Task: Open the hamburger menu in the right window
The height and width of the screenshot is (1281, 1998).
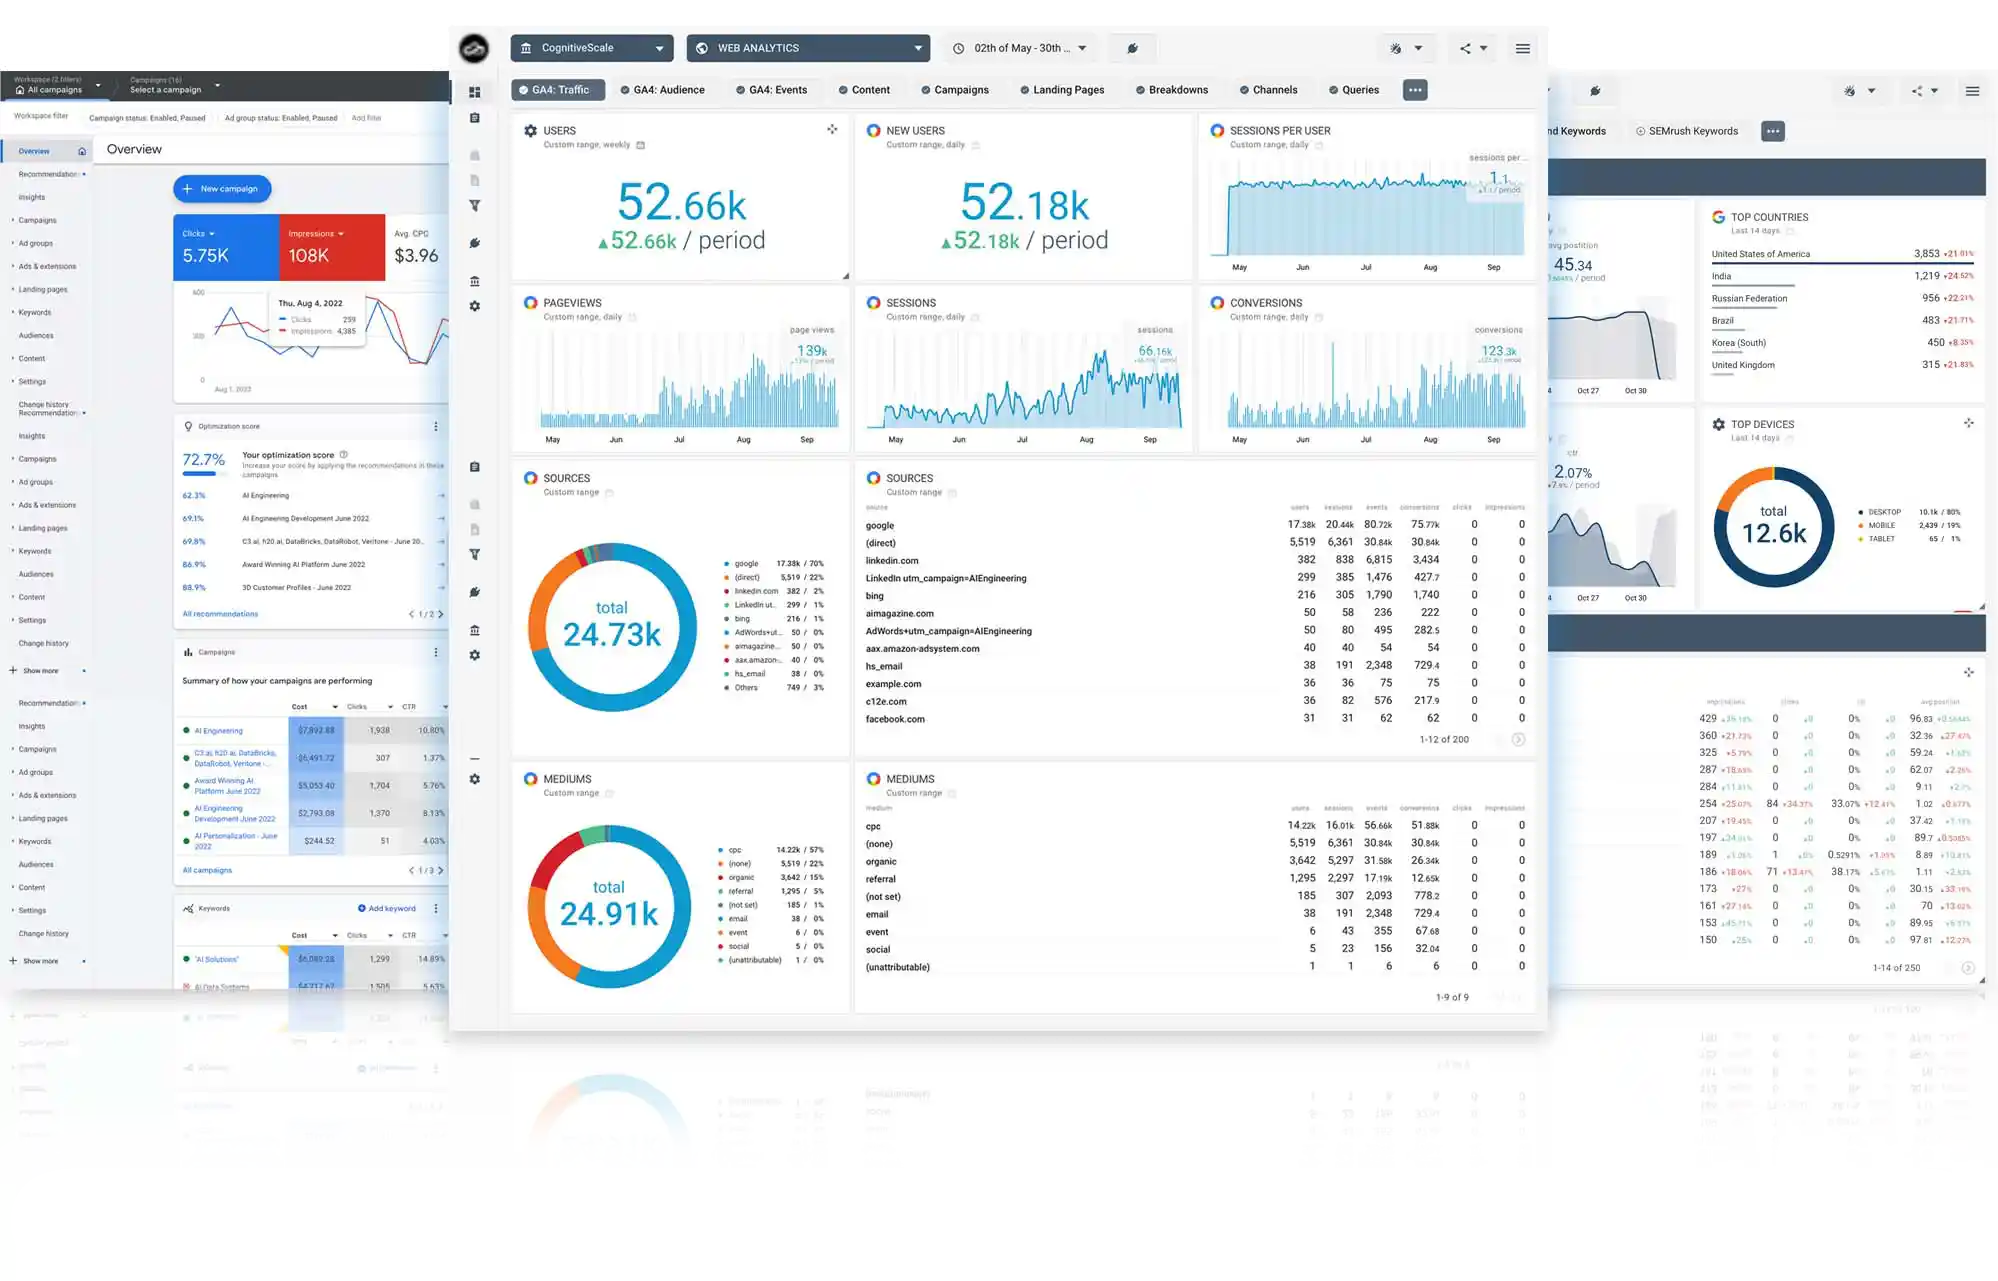Action: 1972,91
